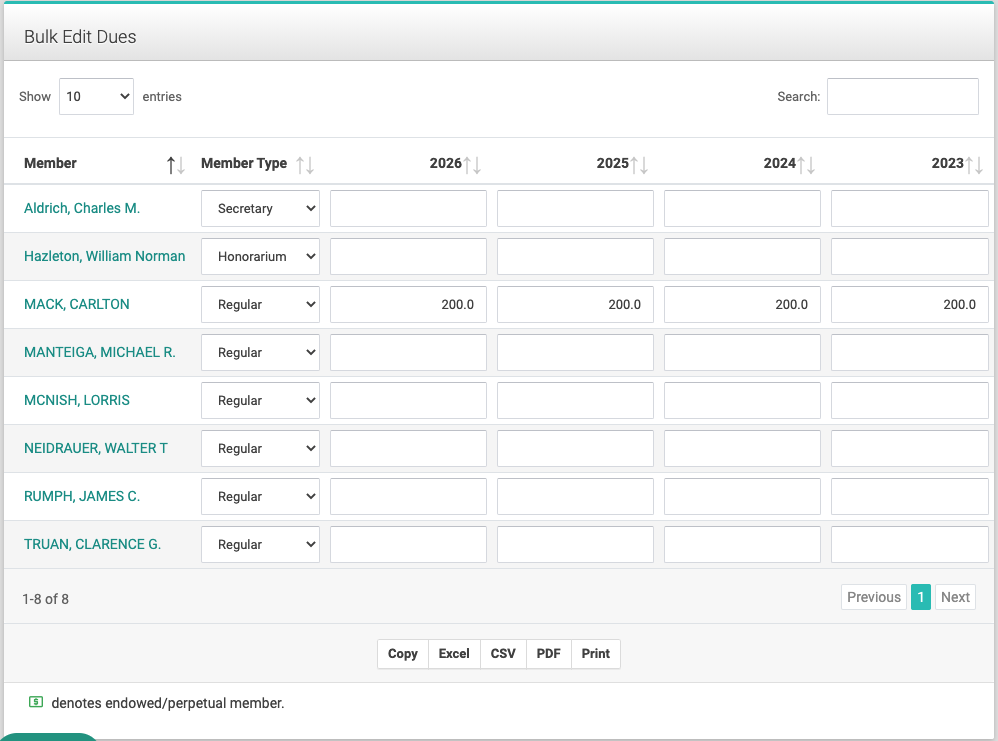This screenshot has height=741, width=998.
Task: Sort by 2026 dues column arrows
Action: pos(472,165)
